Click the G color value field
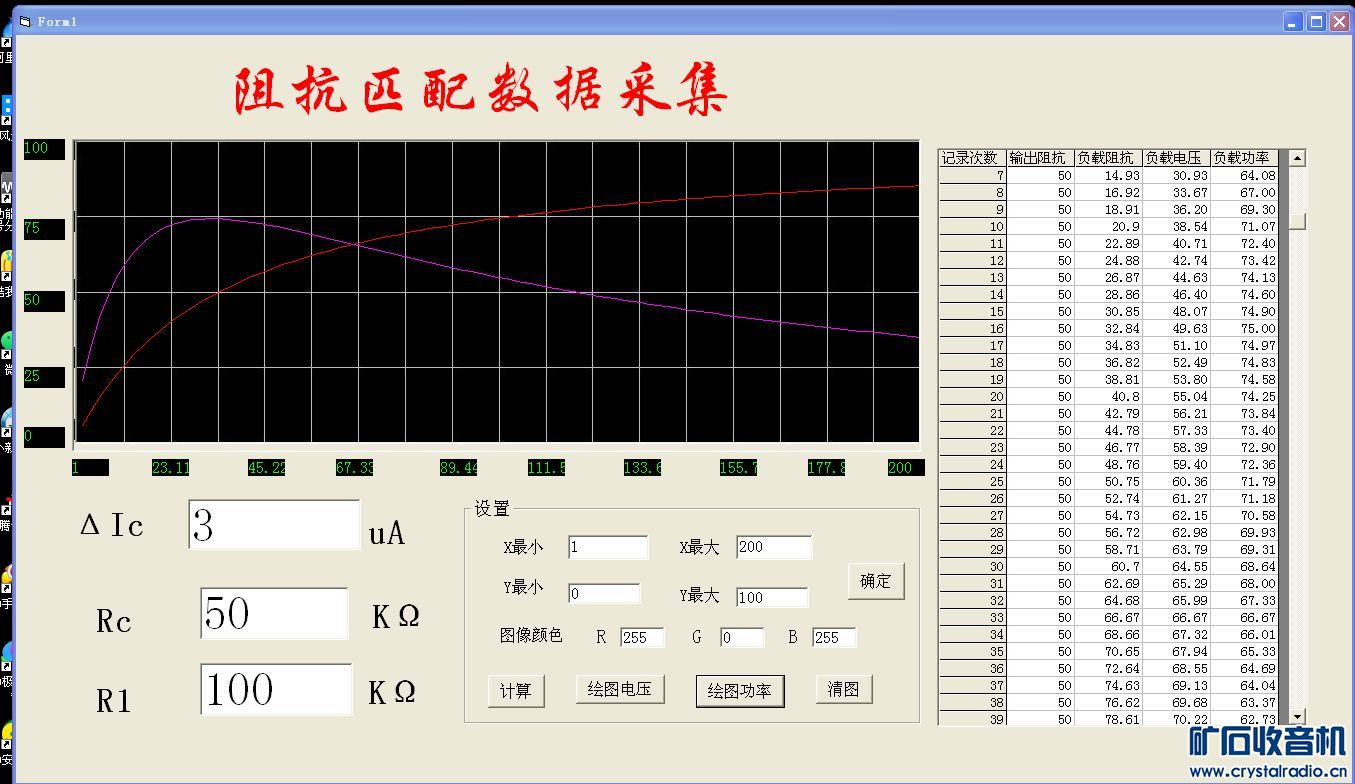This screenshot has height=784, width=1355. (x=741, y=637)
